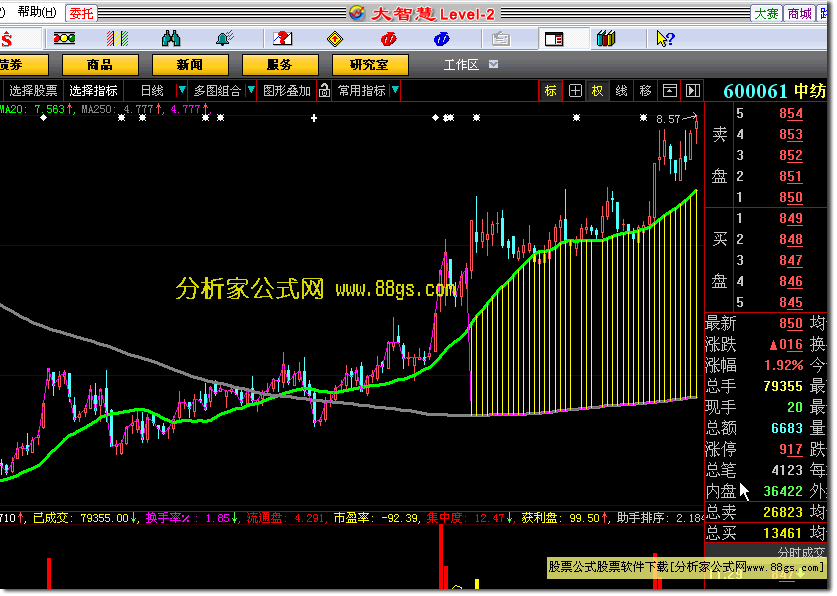Click the 大智慧 logo icon in title bar
Image resolution: width=837 pixels, height=596 pixels.
pyautogui.click(x=357, y=13)
